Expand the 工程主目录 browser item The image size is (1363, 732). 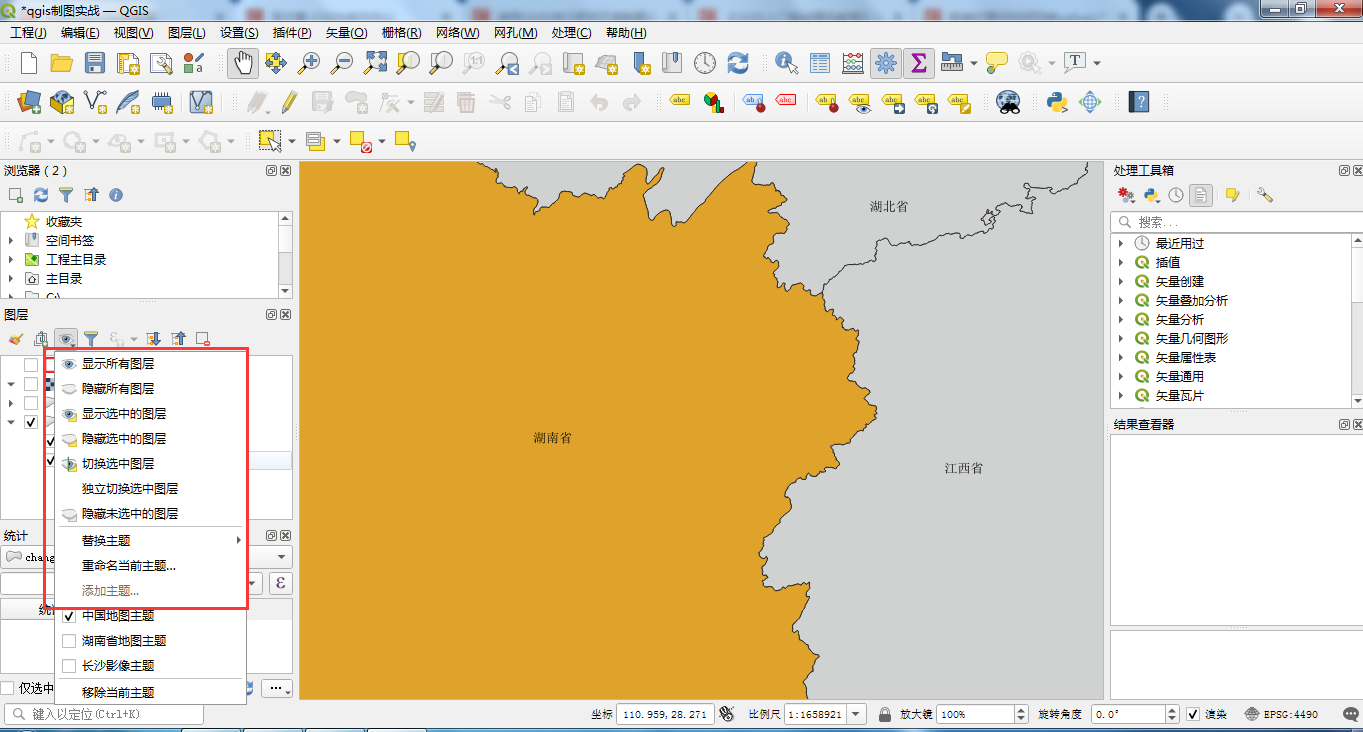coord(11,259)
